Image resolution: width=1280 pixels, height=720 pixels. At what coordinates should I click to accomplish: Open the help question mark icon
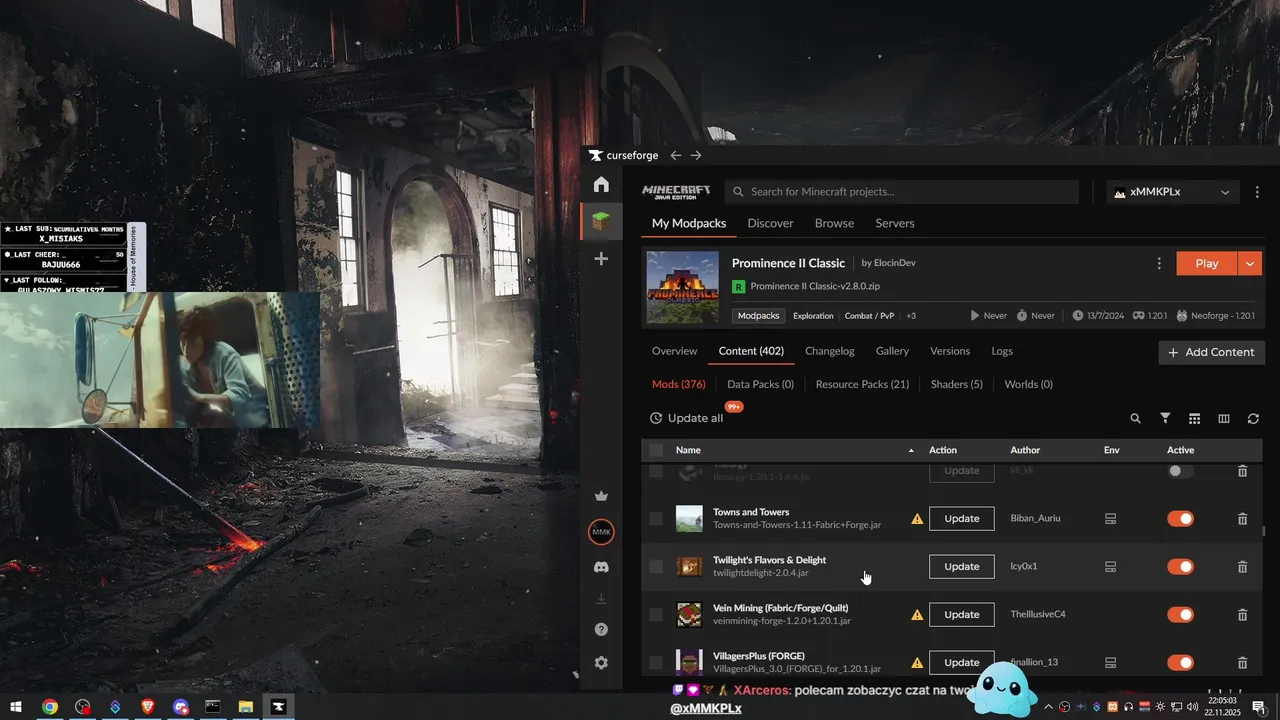tap(601, 630)
